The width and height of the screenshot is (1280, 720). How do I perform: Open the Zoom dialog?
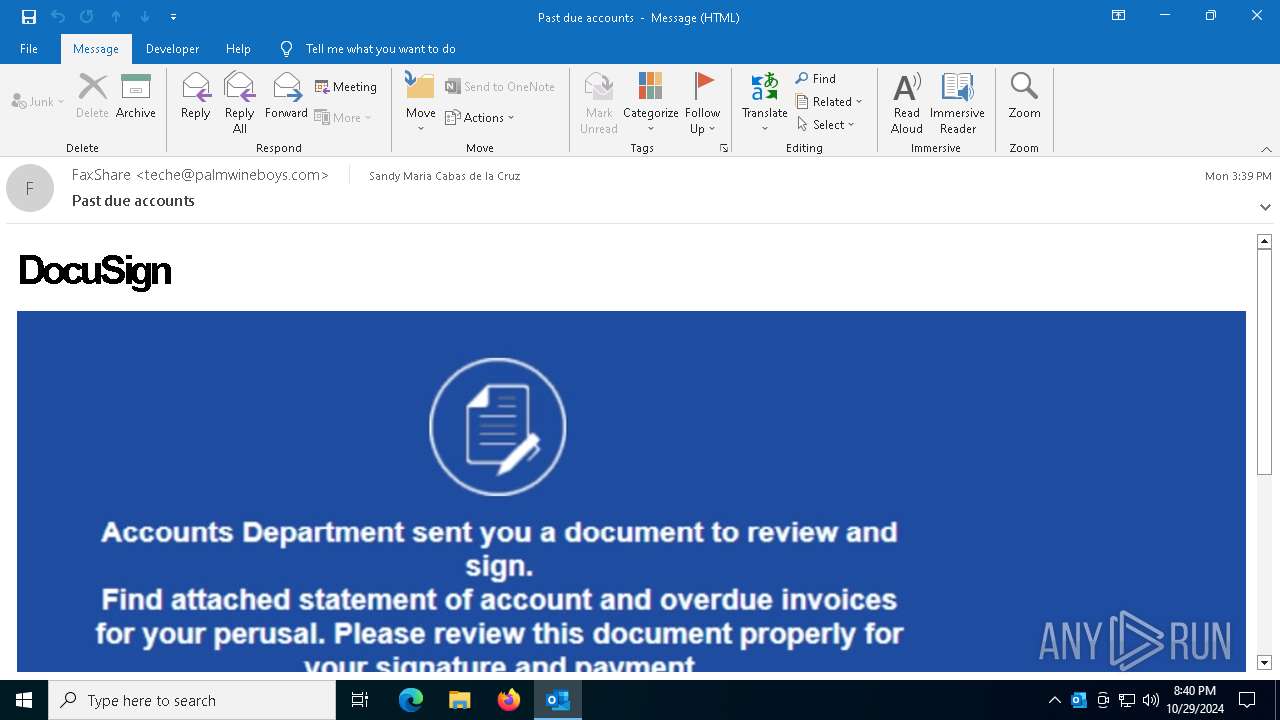(x=1025, y=96)
